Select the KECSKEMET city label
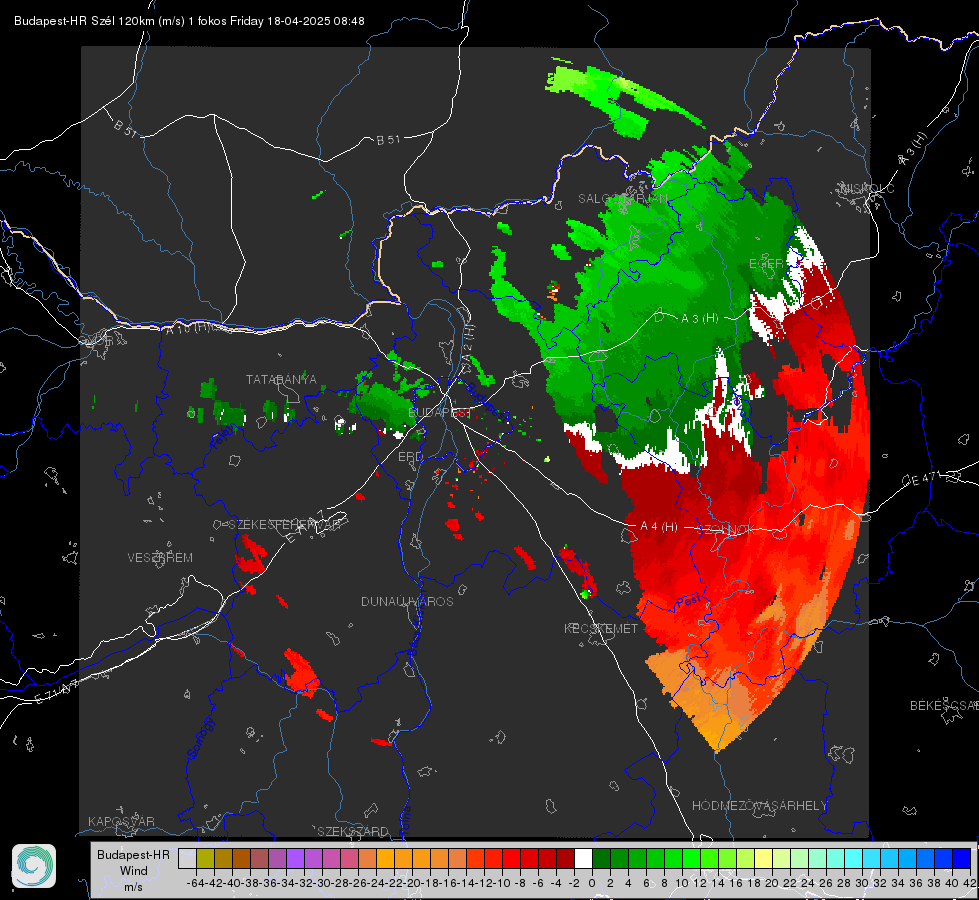This screenshot has width=979, height=900. pyautogui.click(x=601, y=628)
